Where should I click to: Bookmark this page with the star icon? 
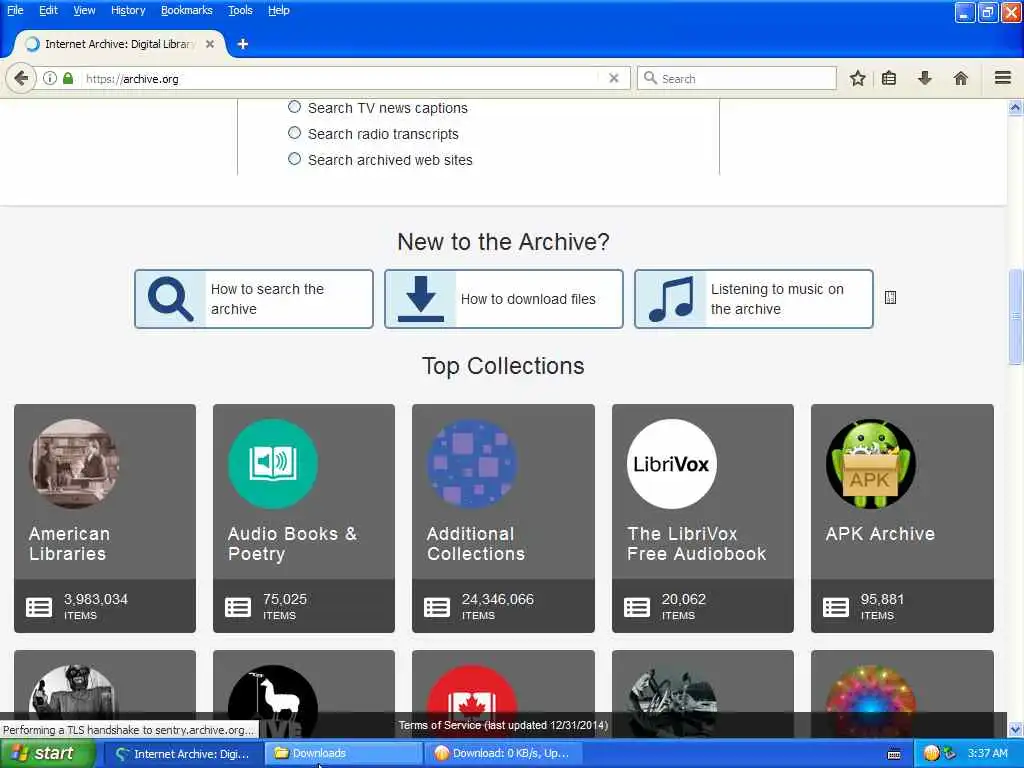pos(857,79)
